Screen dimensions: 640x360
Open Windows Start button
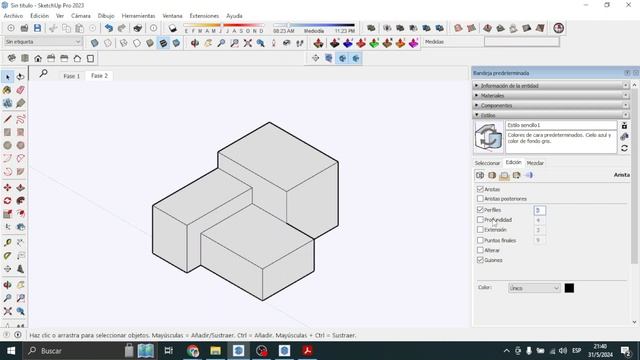click(11, 351)
